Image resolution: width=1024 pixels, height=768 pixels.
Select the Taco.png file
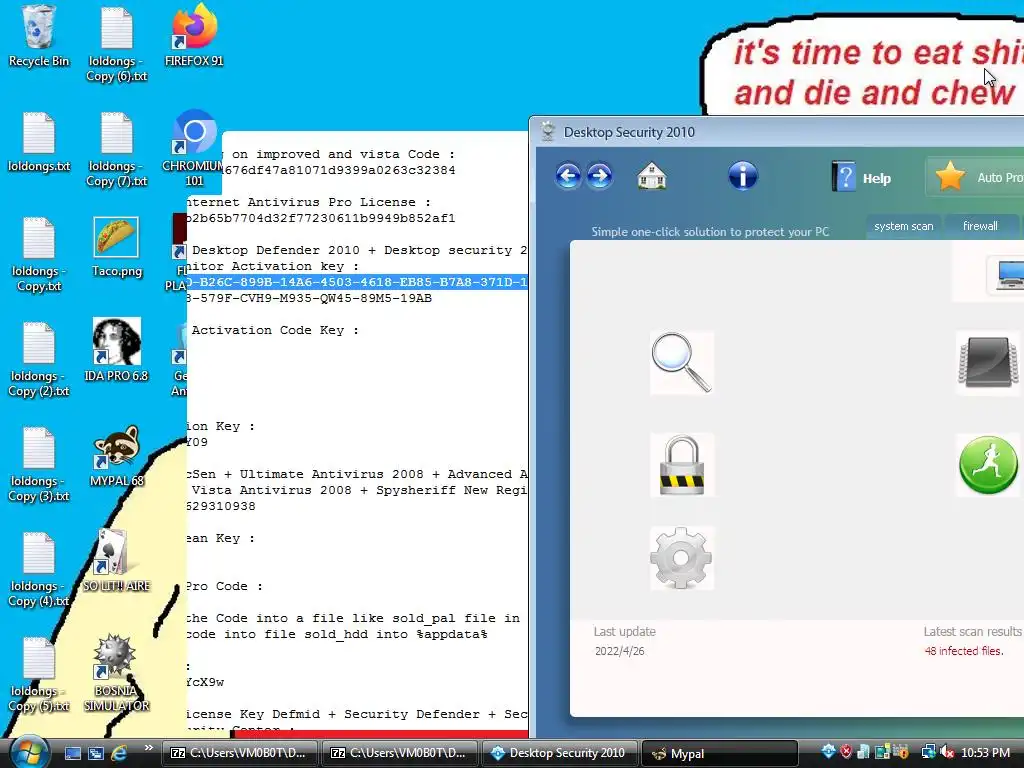116,248
